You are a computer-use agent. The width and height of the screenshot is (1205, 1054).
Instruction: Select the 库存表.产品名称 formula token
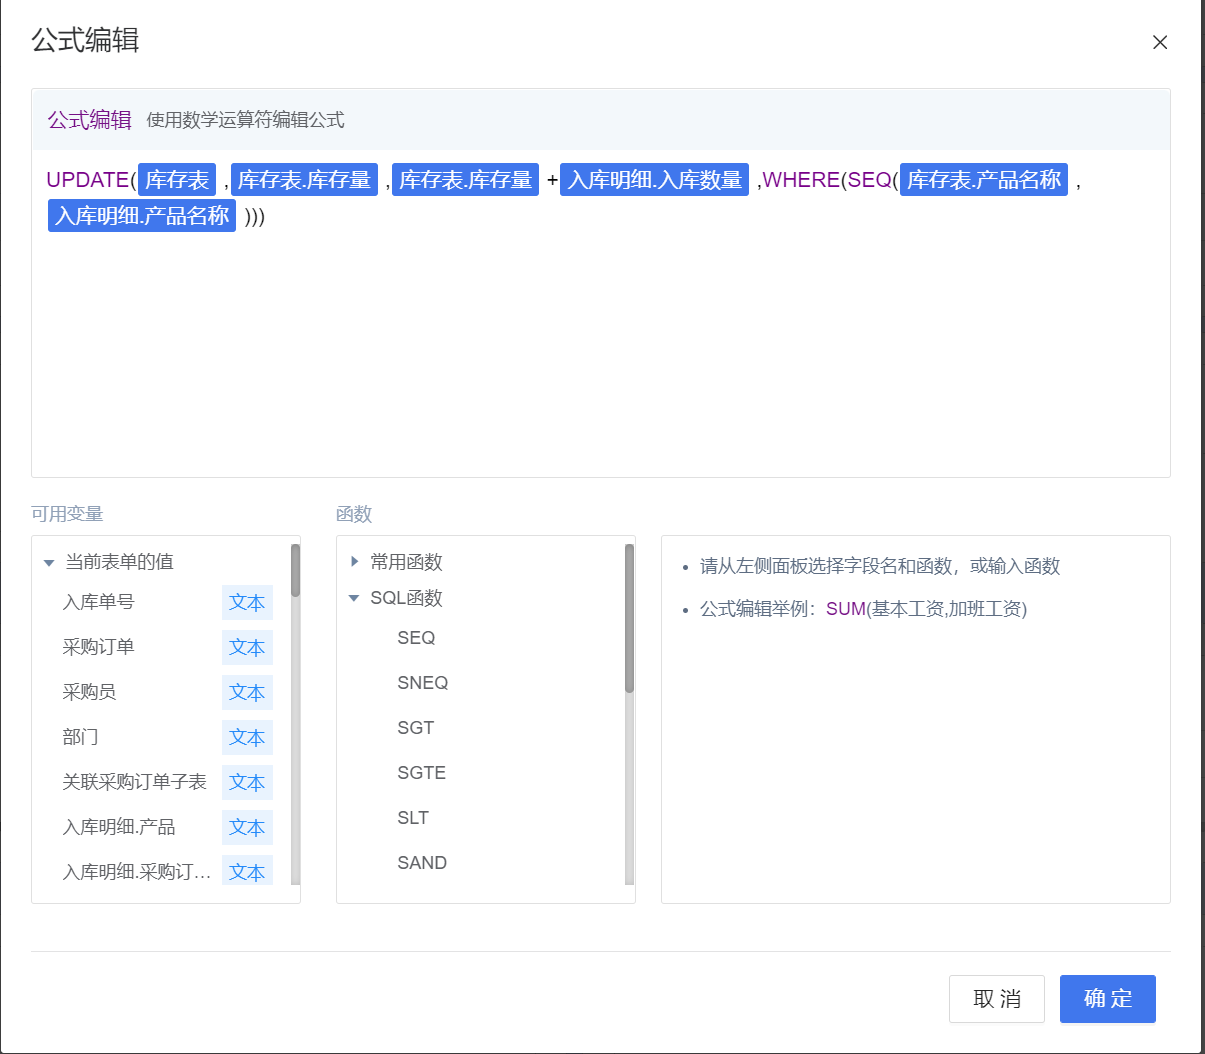984,180
